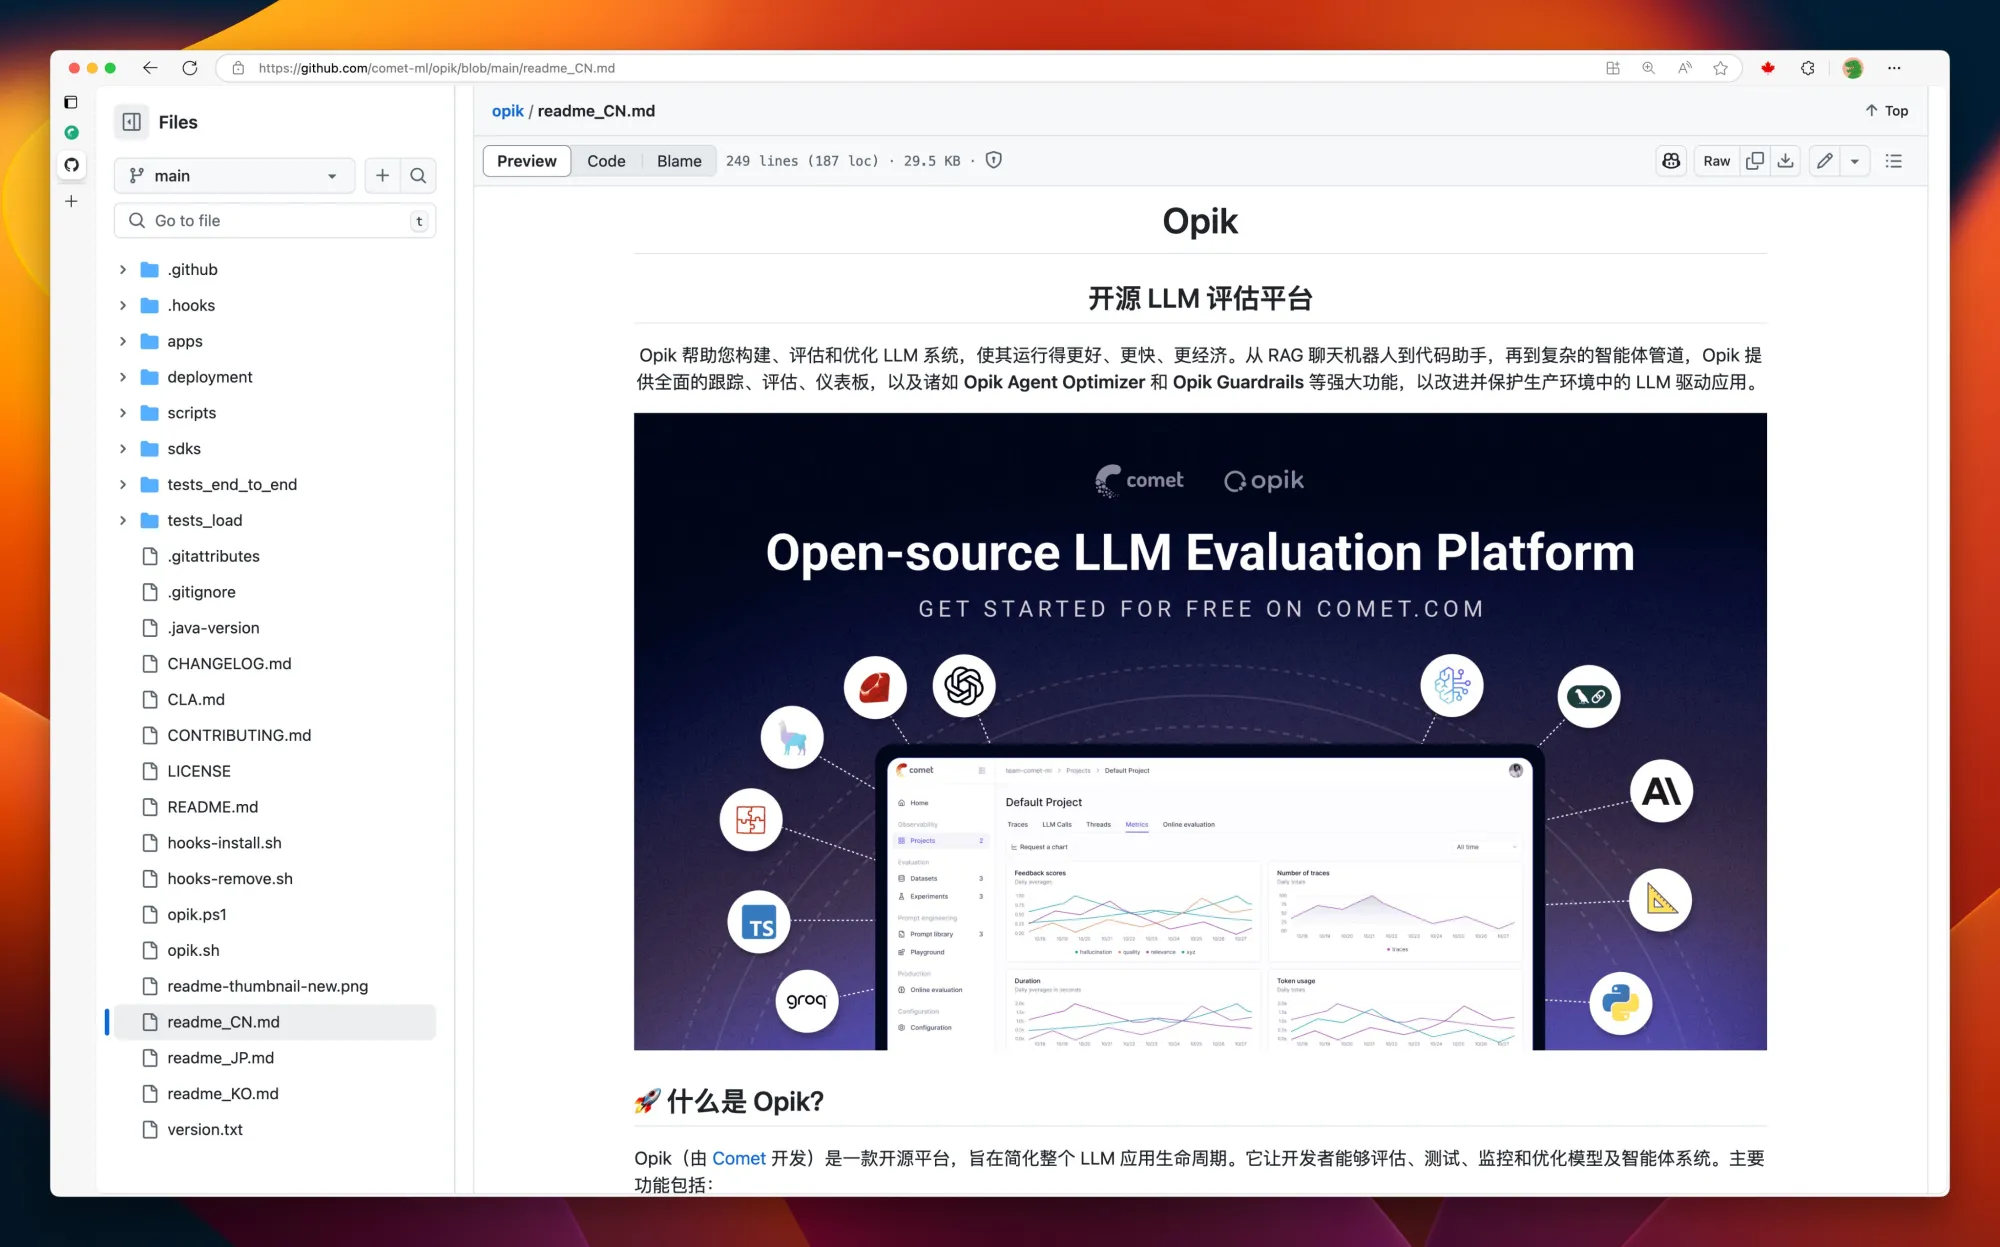Click the search files magnifier icon
Viewport: 2000px width, 1247px height.
click(418, 176)
